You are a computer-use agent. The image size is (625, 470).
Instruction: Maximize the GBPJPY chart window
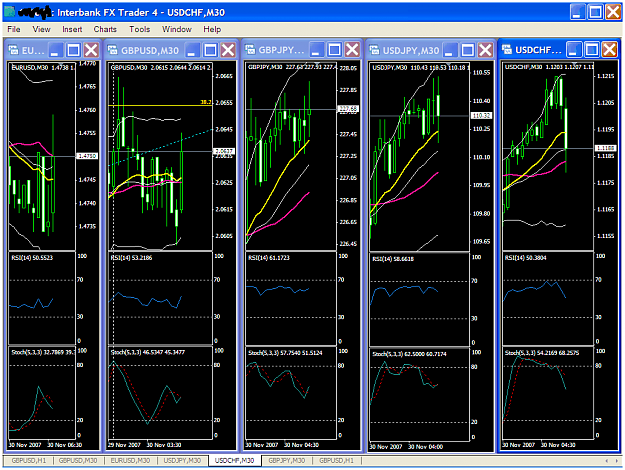coord(334,50)
